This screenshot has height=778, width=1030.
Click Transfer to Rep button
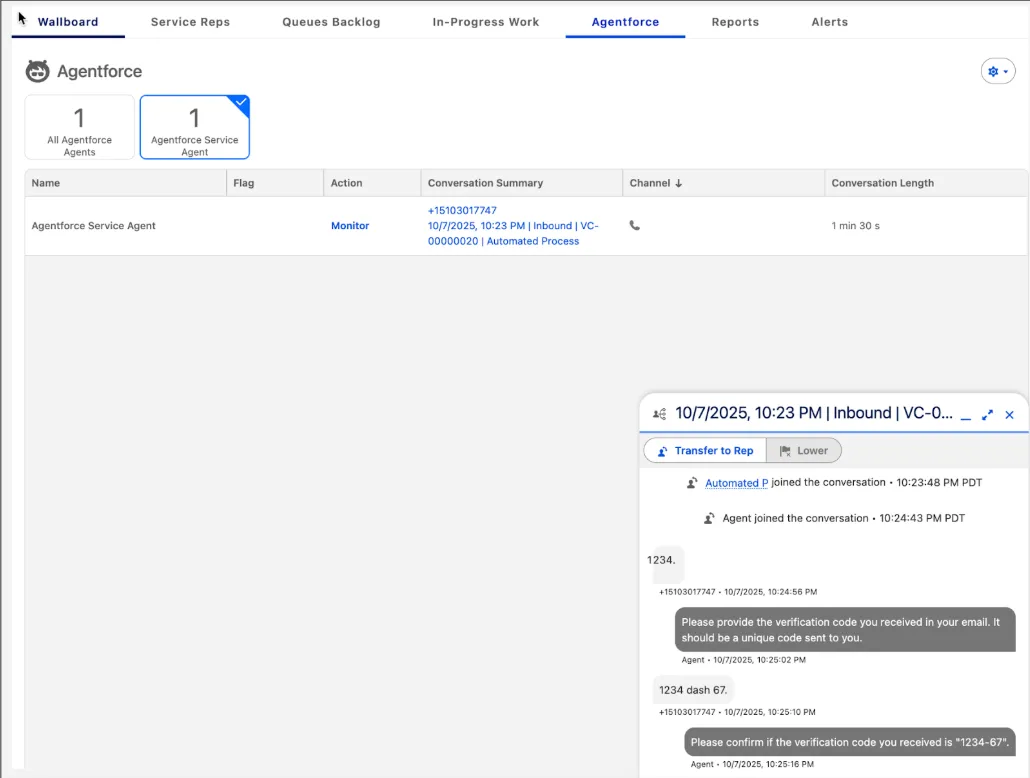click(x=704, y=451)
